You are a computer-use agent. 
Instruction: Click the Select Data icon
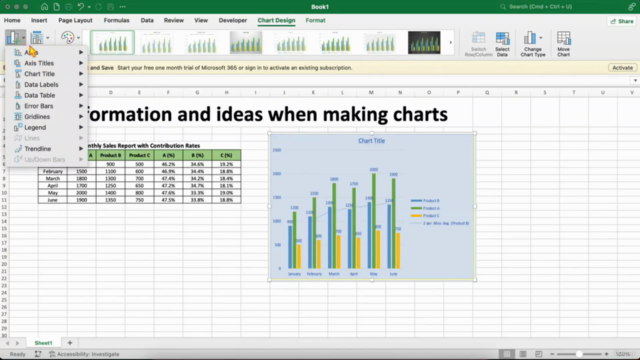(x=502, y=43)
